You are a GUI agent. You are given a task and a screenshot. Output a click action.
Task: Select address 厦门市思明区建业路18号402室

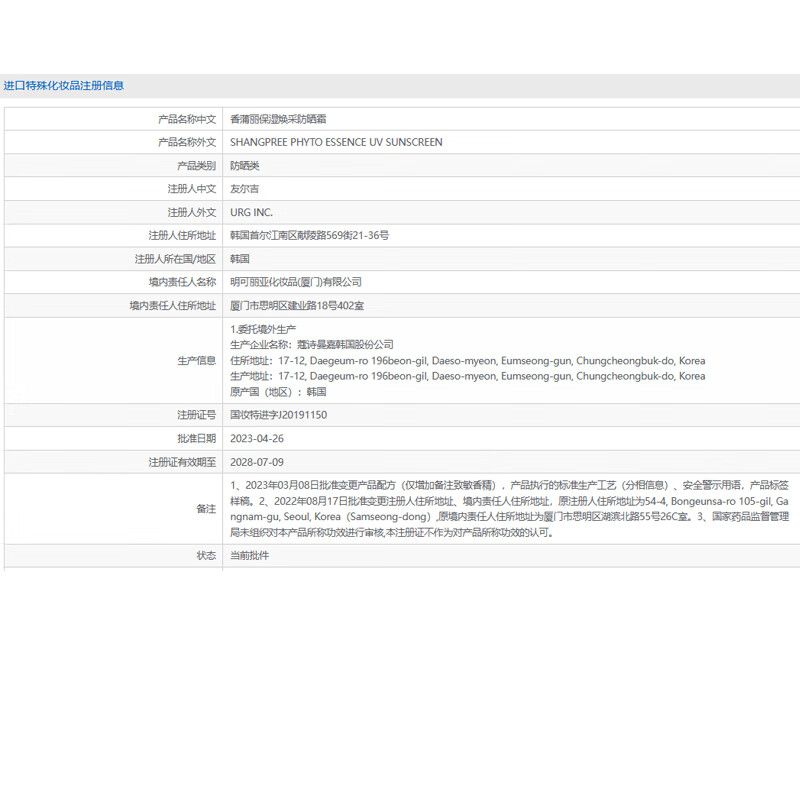(297, 306)
